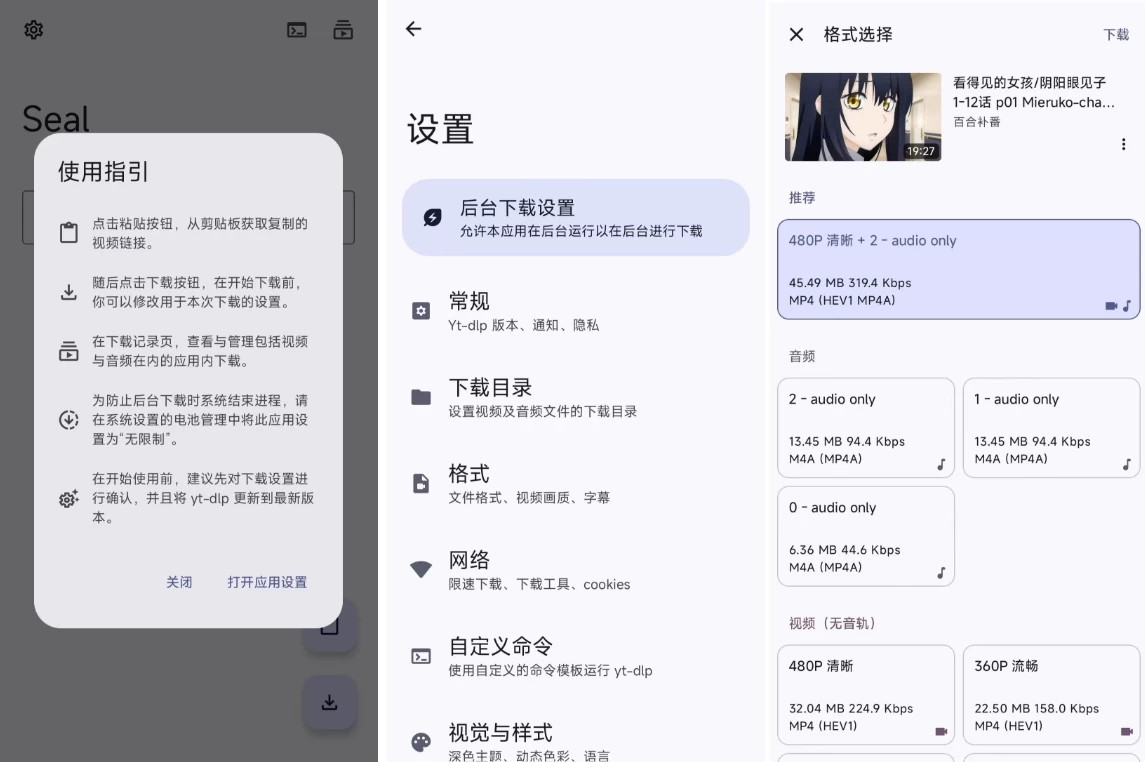
Task: Go back with the arrow icon
Action: [414, 29]
